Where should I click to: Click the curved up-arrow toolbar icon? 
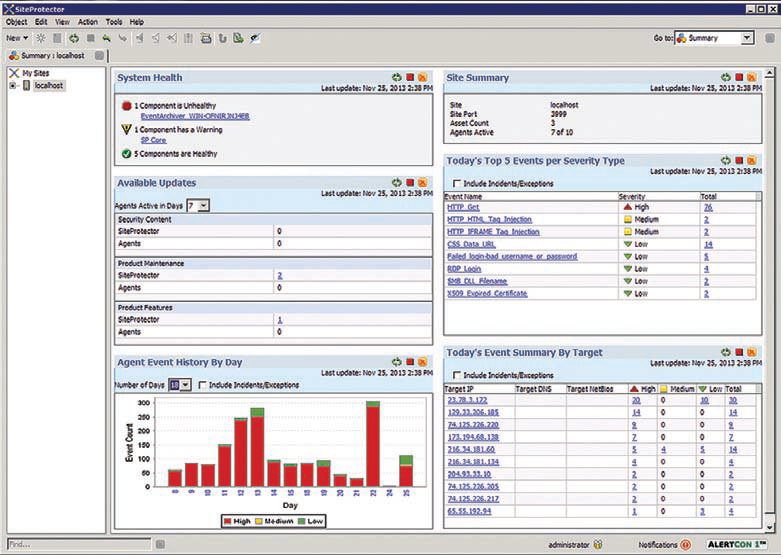coord(222,38)
